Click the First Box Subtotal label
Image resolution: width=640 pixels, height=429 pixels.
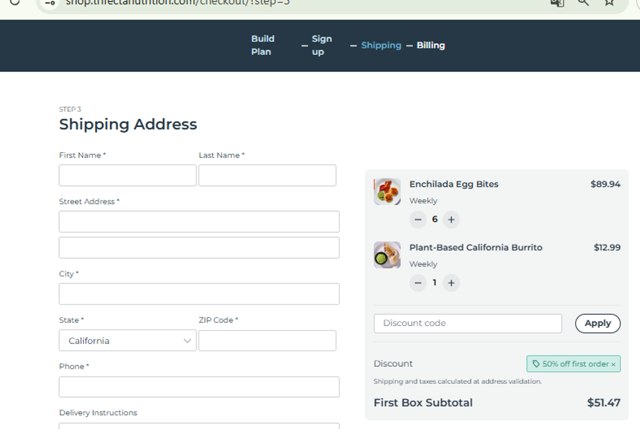423,403
